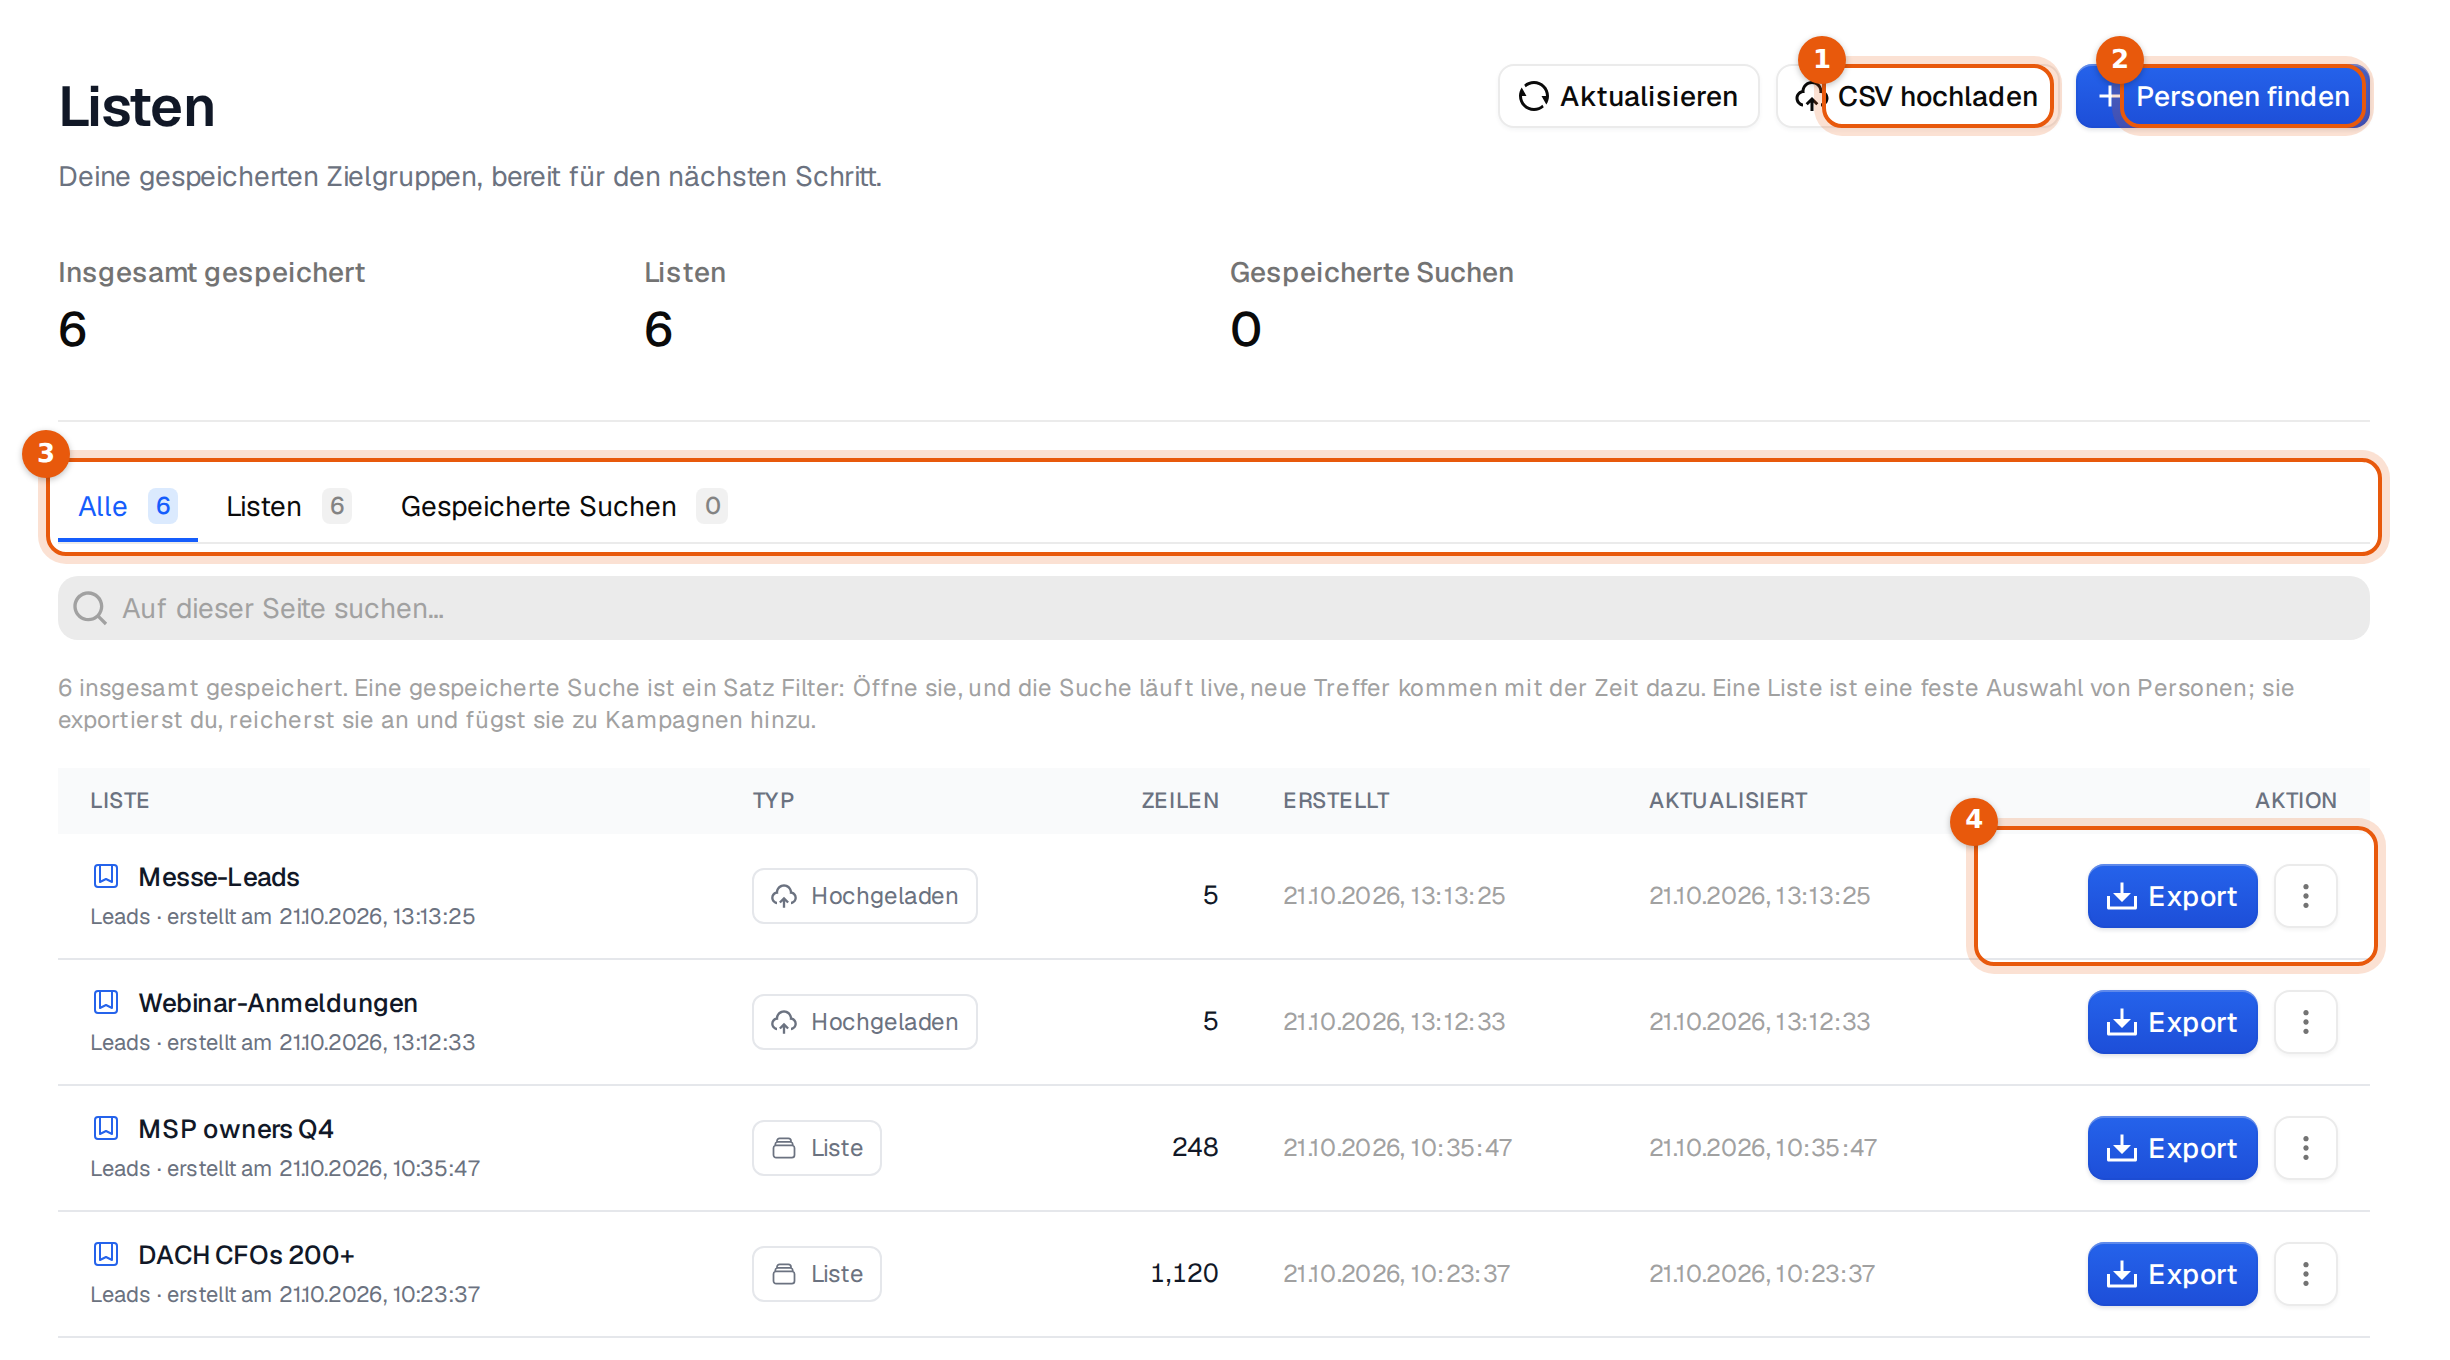Click the bookmark icon beside Webinar-Anmeldungen
Image resolution: width=2450 pixels, height=1360 pixels.
106,1002
